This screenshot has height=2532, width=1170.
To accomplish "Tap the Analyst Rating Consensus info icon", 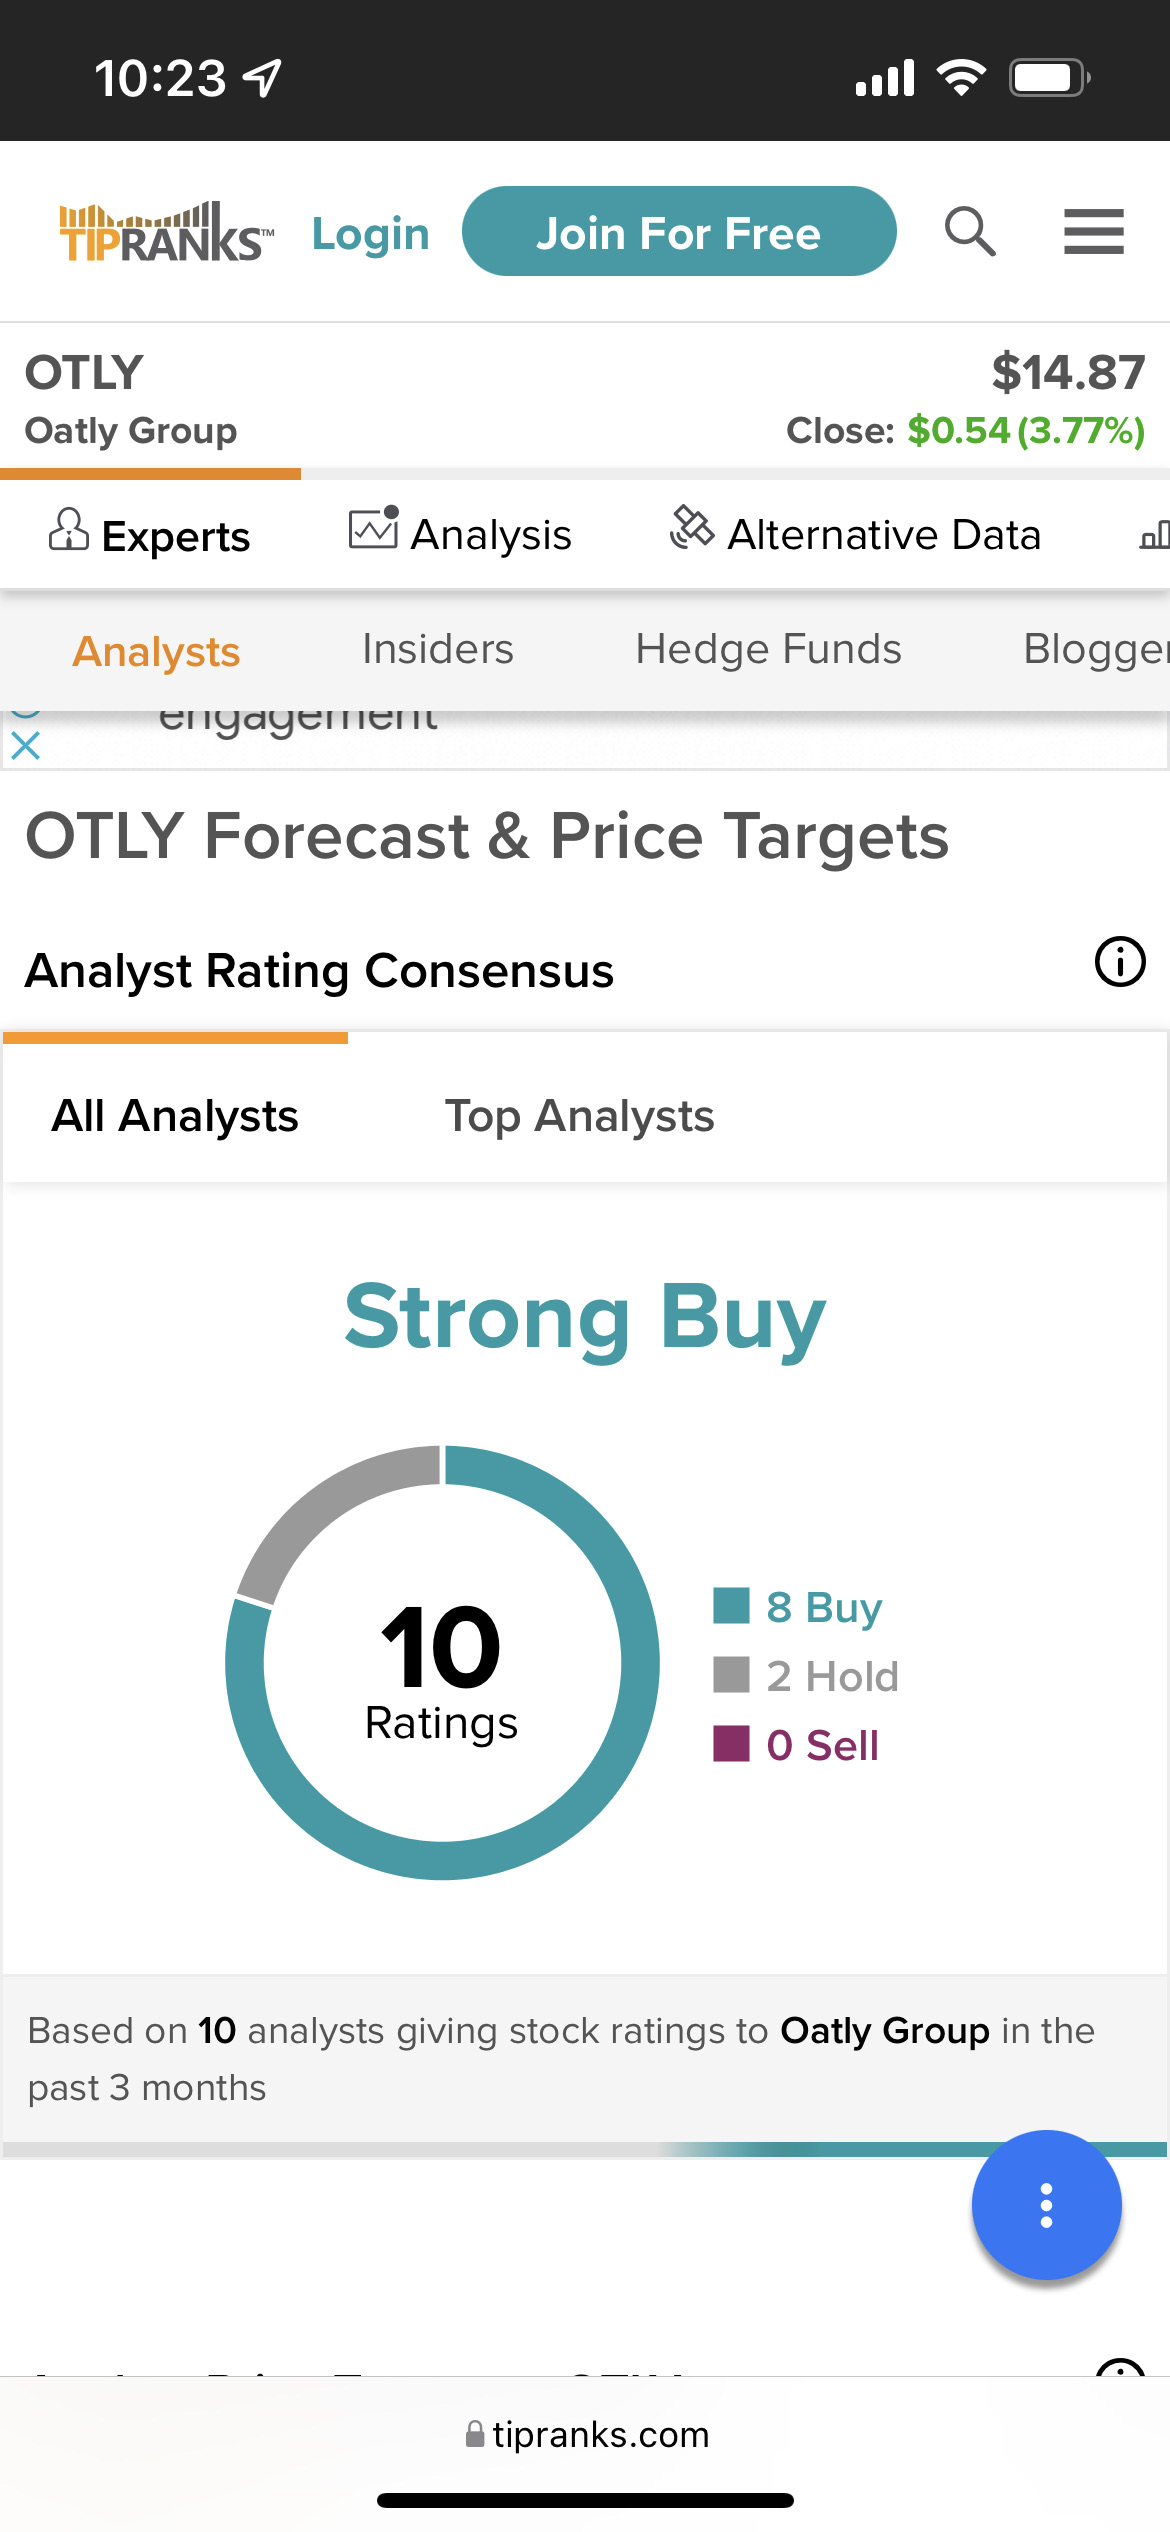I will tap(1120, 962).
